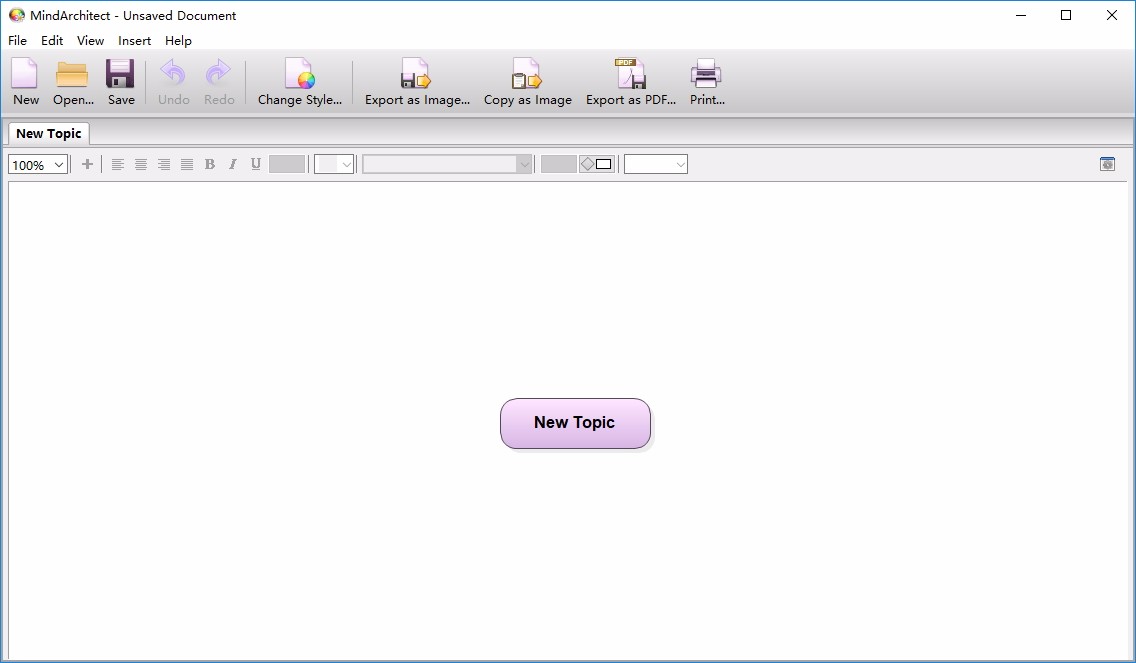This screenshot has width=1136, height=663.
Task: Open the View menu
Action: click(x=91, y=41)
